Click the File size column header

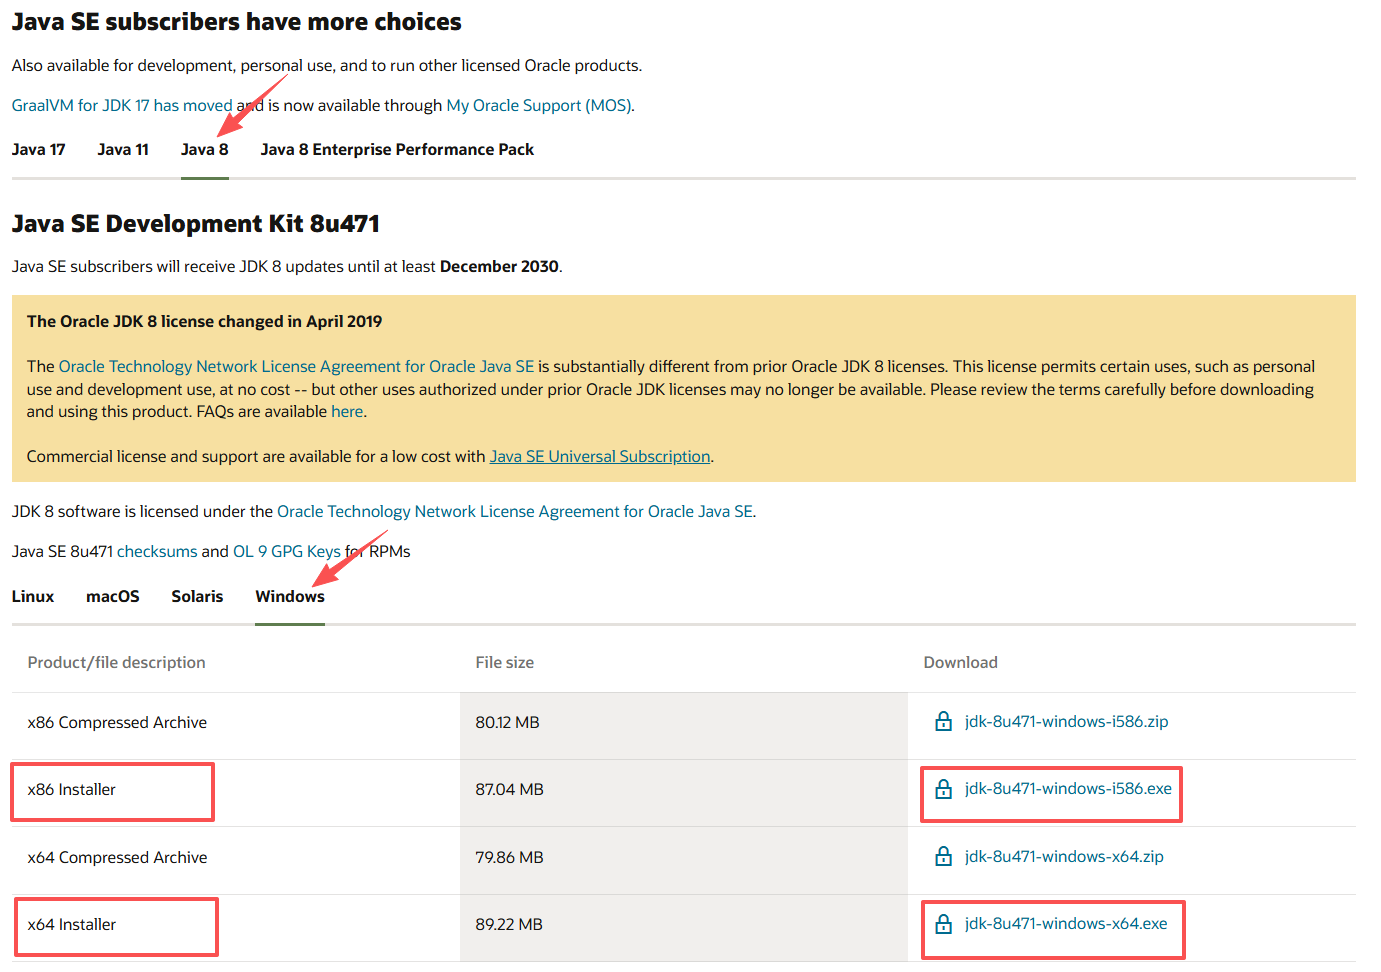pyautogui.click(x=504, y=662)
